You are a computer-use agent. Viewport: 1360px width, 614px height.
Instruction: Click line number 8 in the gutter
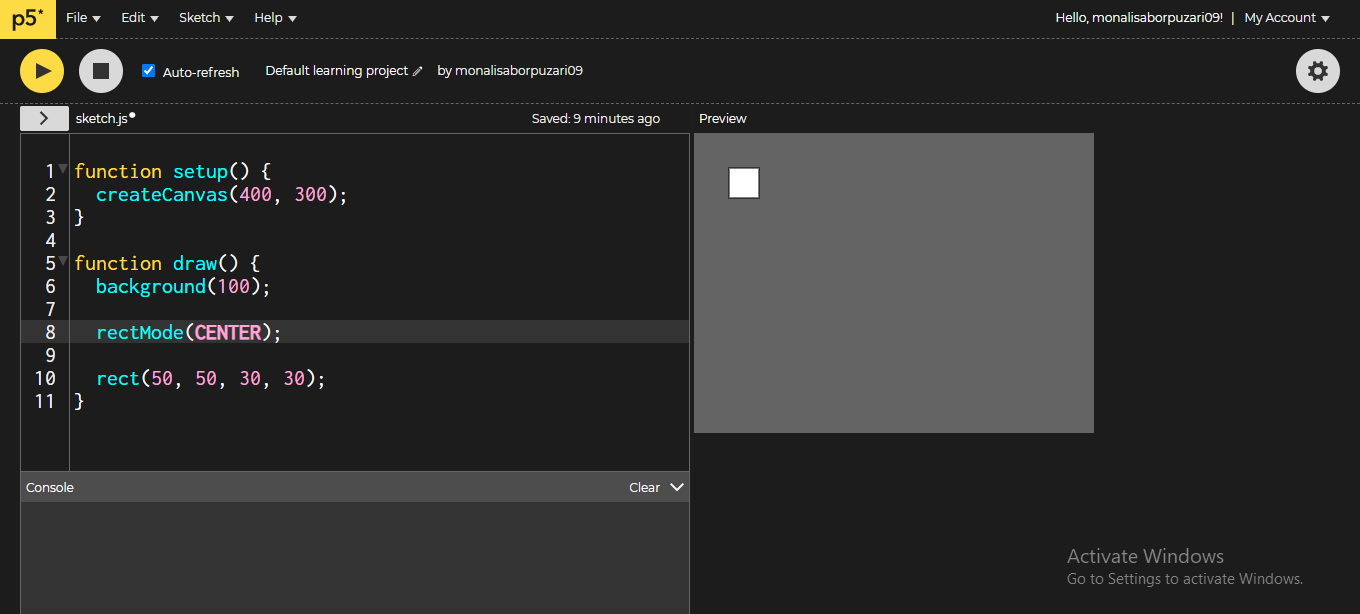(50, 332)
